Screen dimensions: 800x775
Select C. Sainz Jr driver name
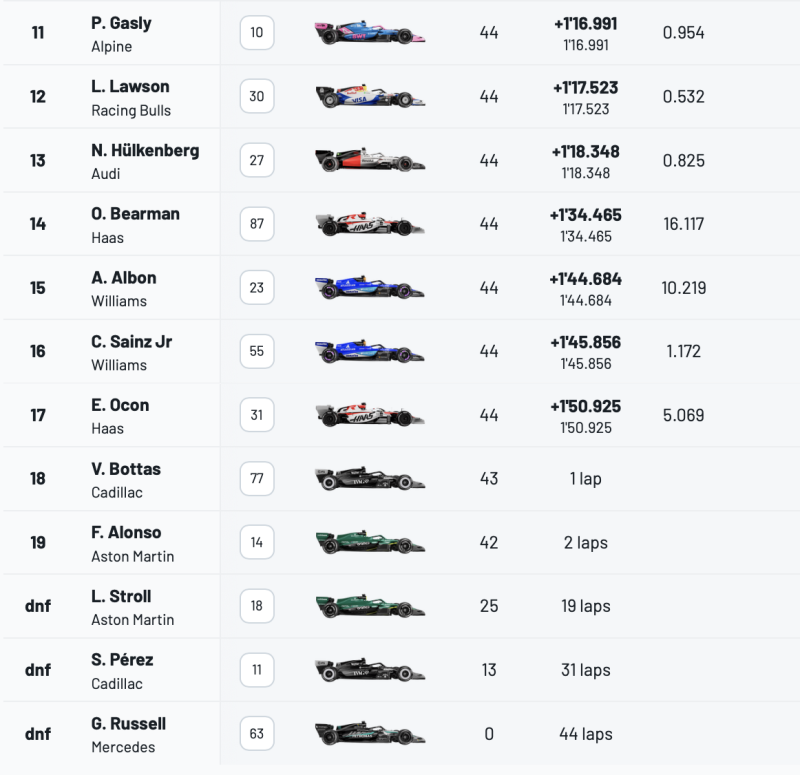click(132, 341)
